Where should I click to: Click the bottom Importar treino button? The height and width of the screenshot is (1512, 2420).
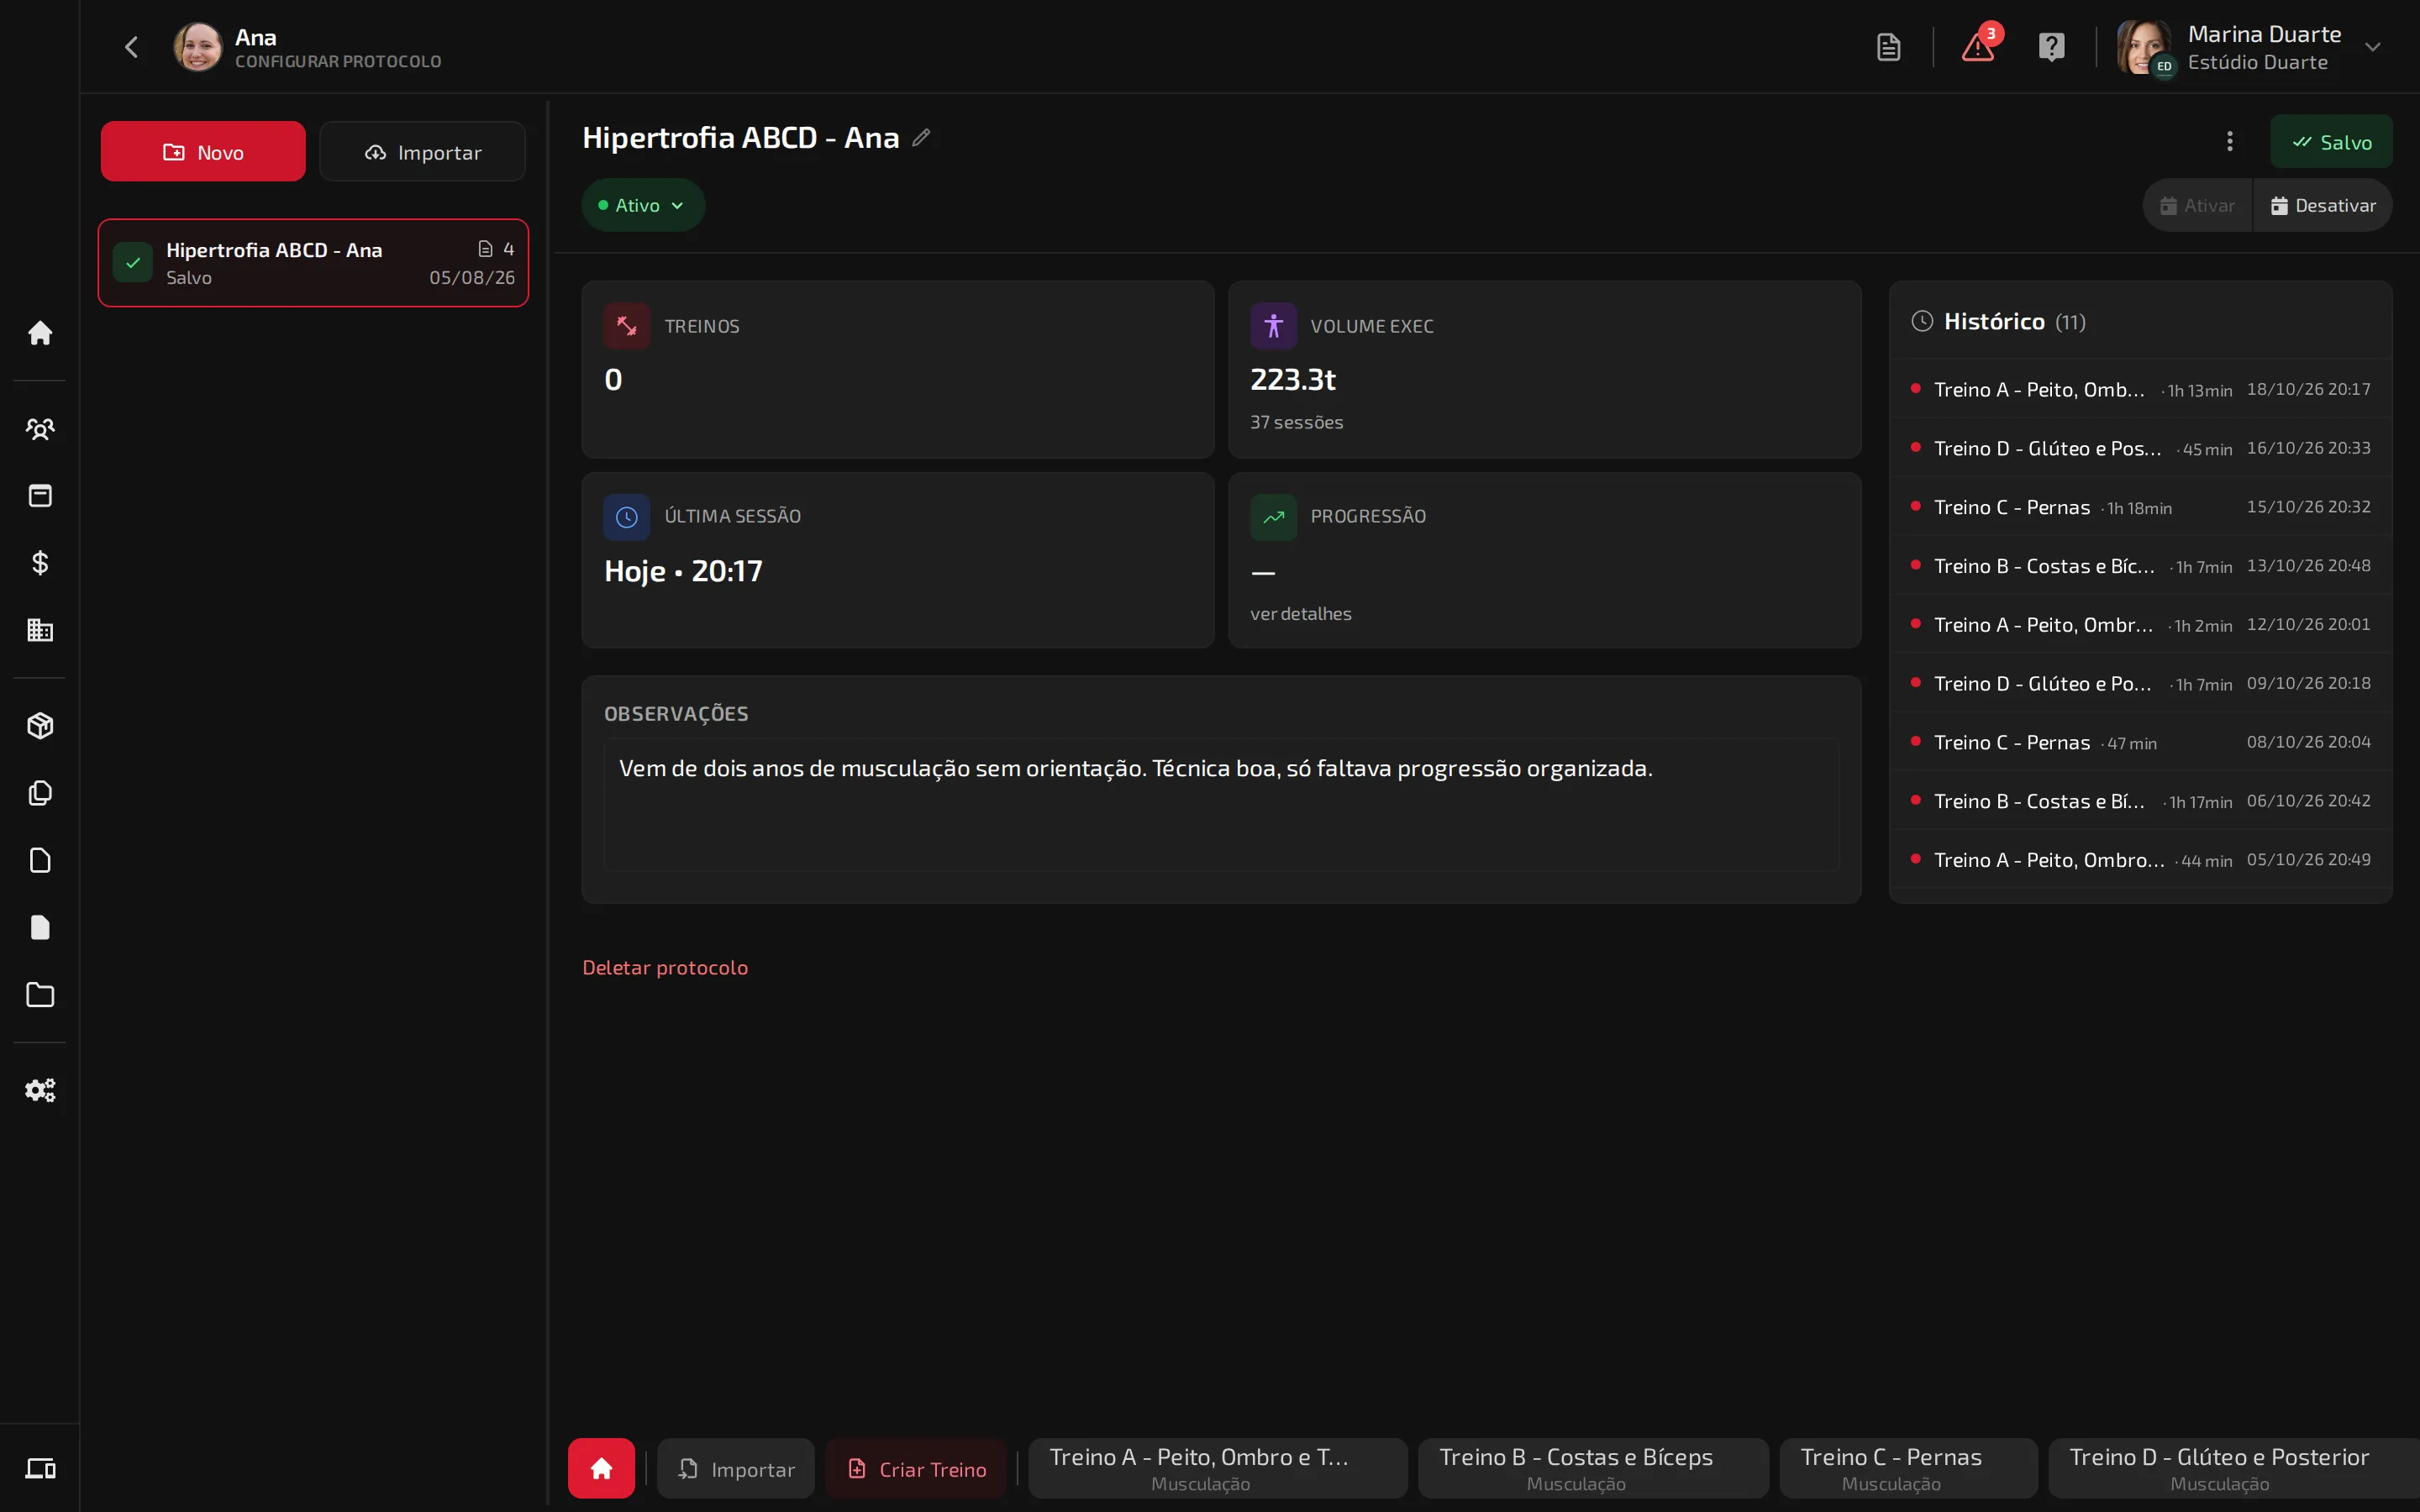(736, 1468)
